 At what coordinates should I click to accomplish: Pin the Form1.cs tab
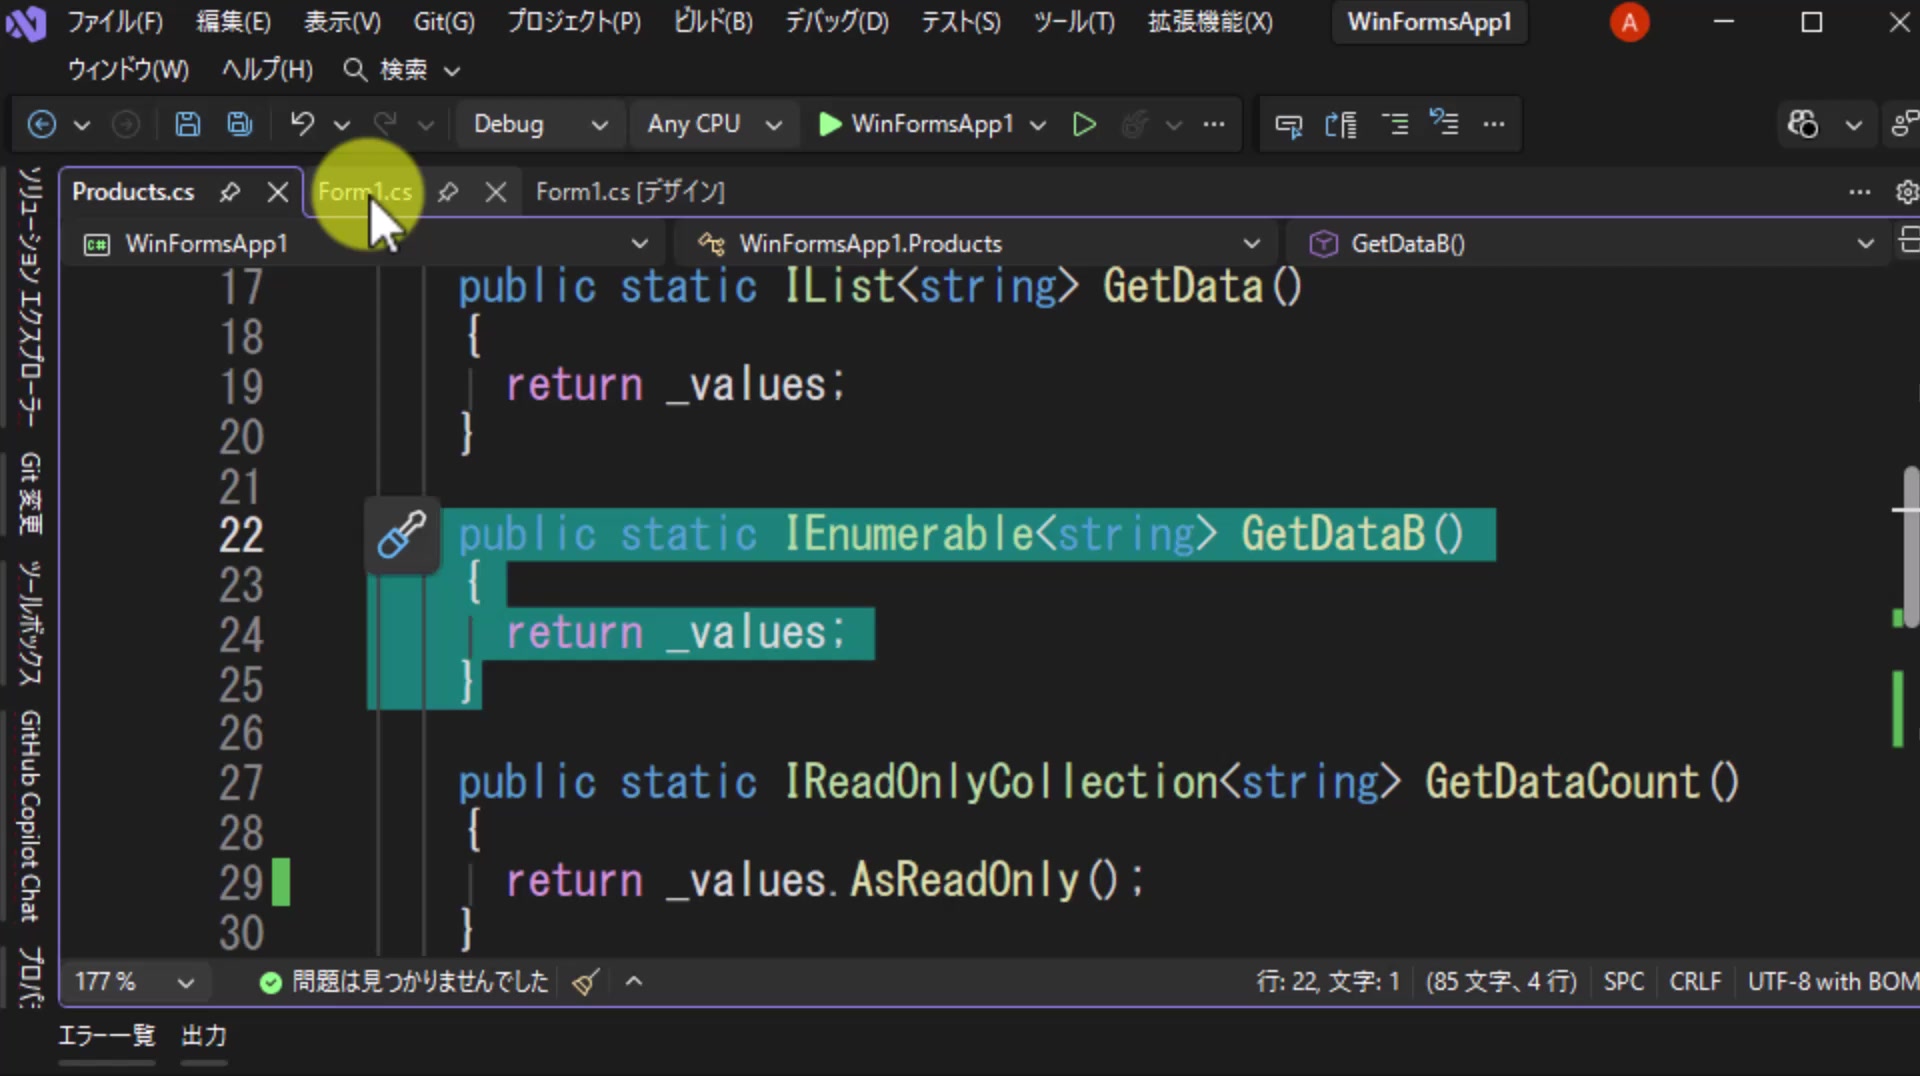[x=448, y=192]
